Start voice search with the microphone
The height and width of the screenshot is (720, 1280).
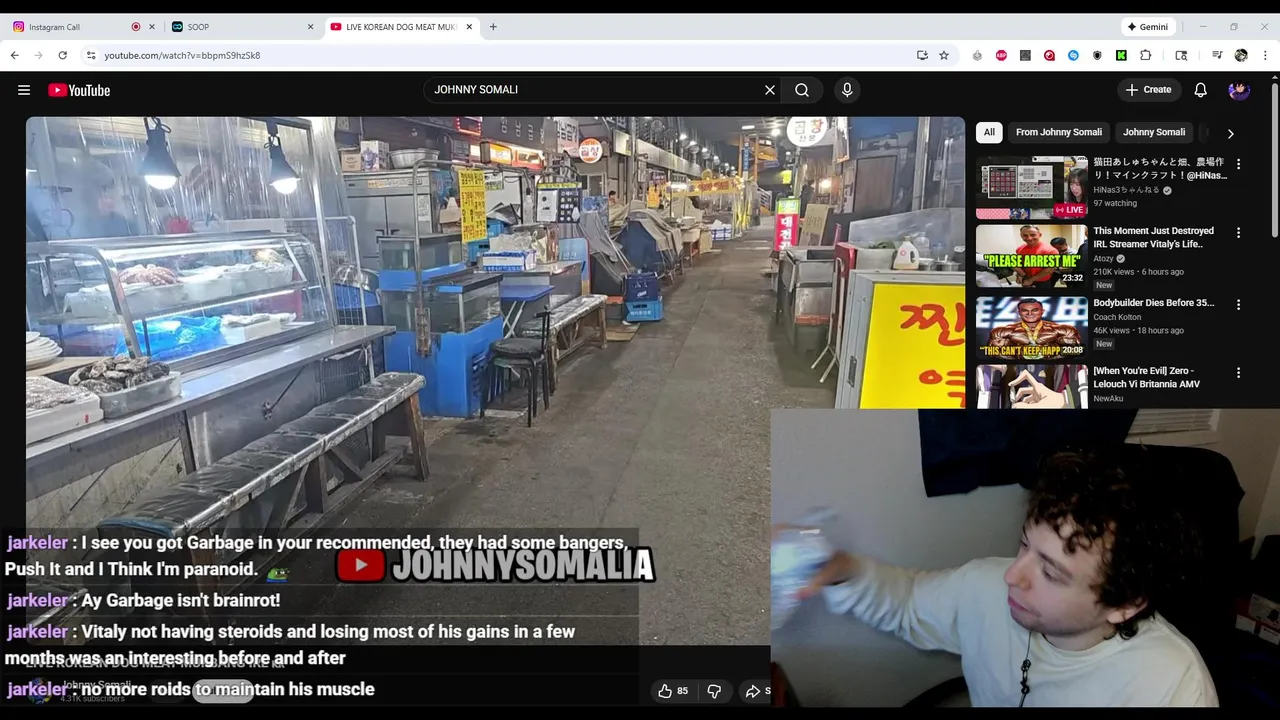click(x=847, y=90)
